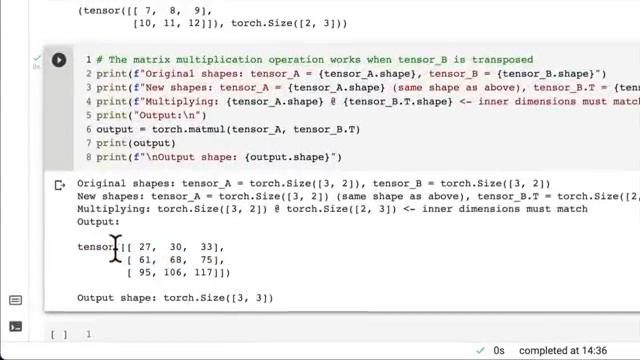Screen dimensions: 640x360
Task: Click previous output row "tensor([[ 7, 8, 9]"
Action: click(145, 11)
